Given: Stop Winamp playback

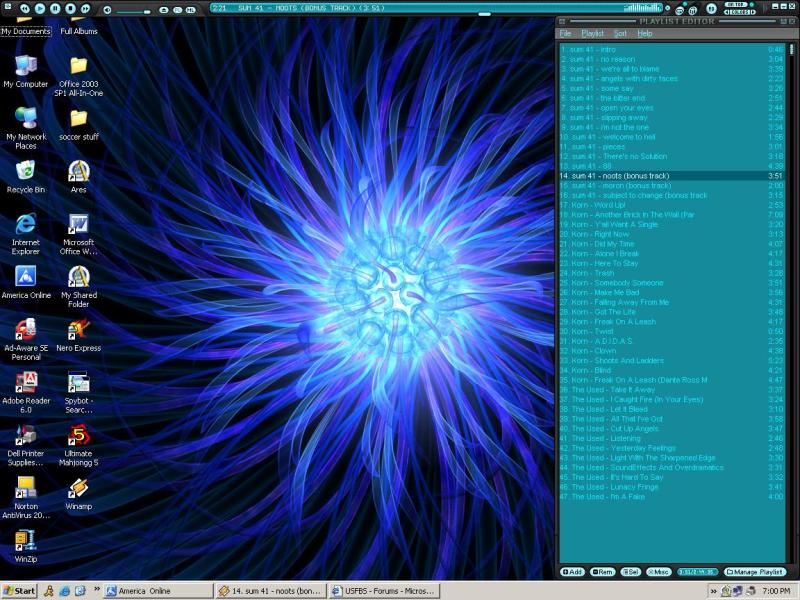Looking at the screenshot, I should point(70,8).
